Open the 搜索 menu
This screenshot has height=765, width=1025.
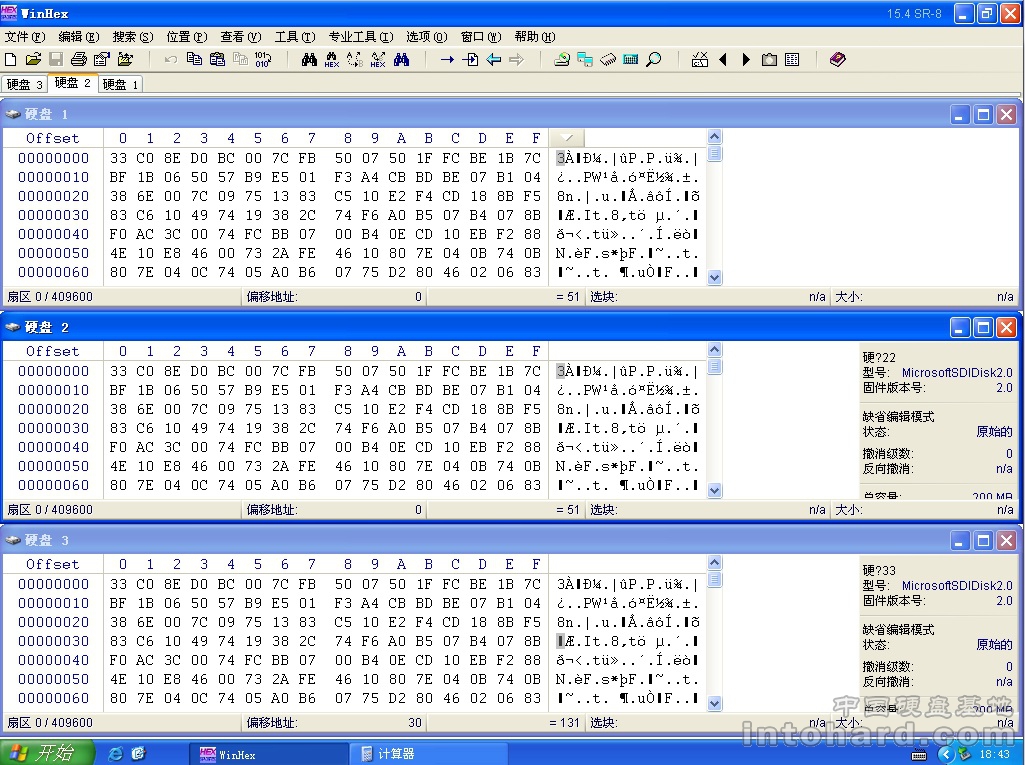[133, 37]
